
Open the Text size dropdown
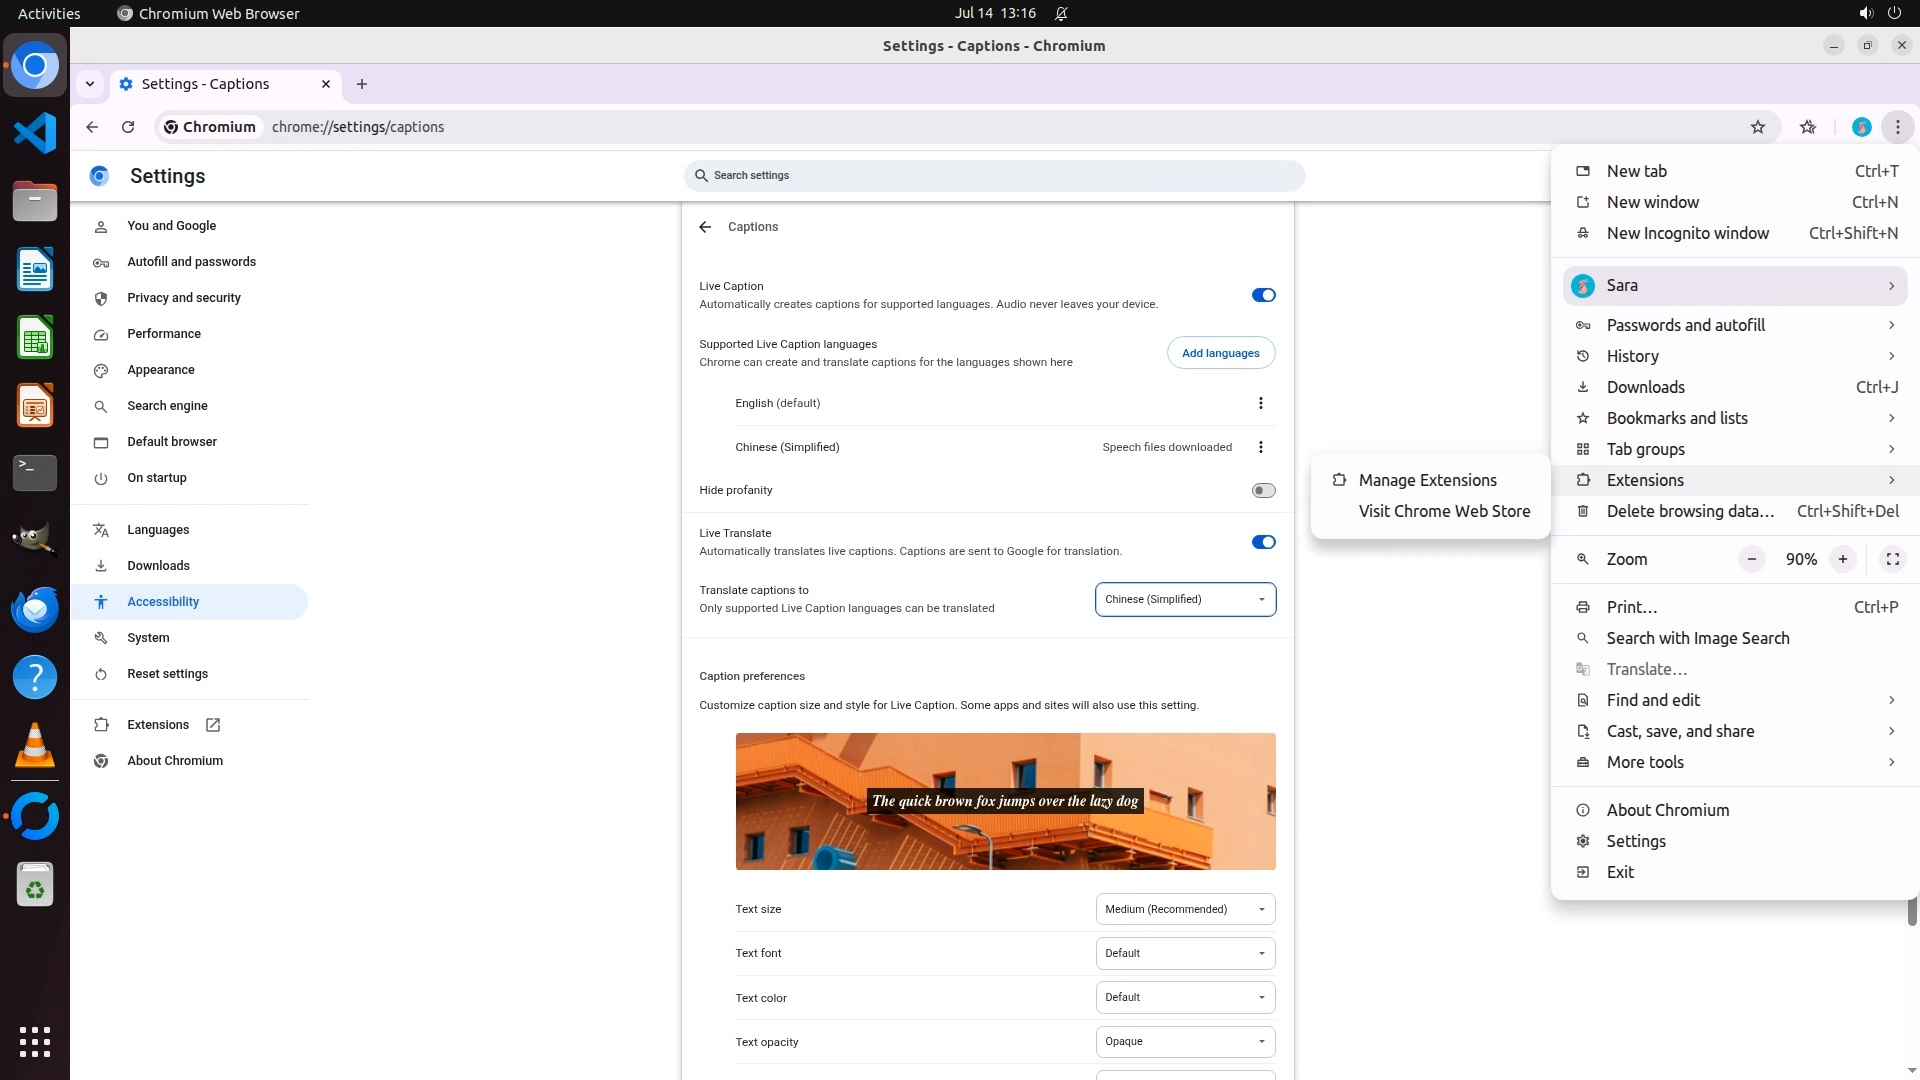pos(1185,909)
